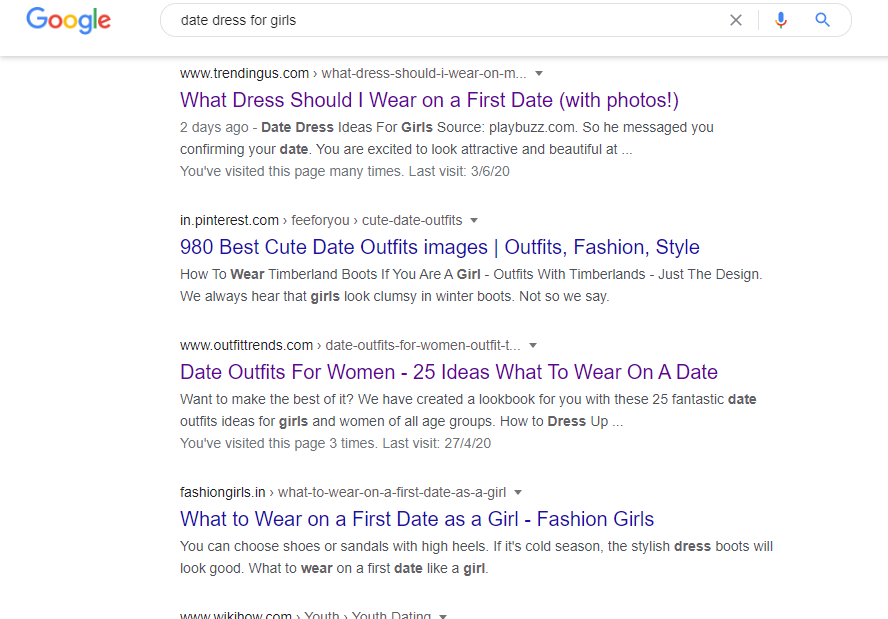Click snippet text 'Want to make the best of it?'

click(267, 400)
